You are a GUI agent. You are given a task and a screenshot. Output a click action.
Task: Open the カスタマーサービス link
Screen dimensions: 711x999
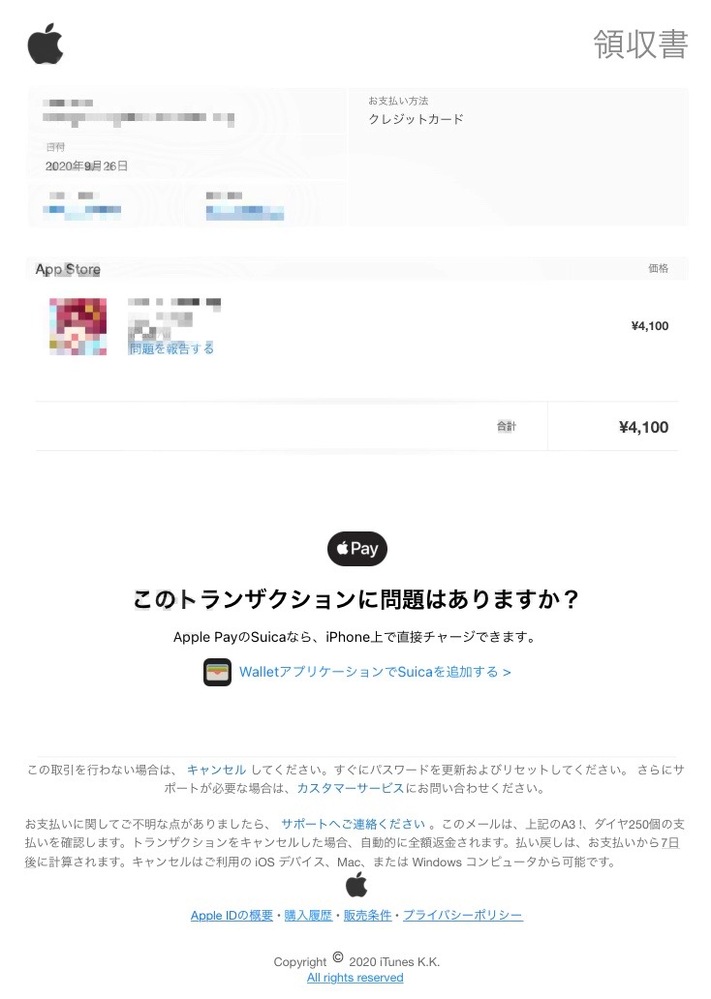(x=350, y=788)
